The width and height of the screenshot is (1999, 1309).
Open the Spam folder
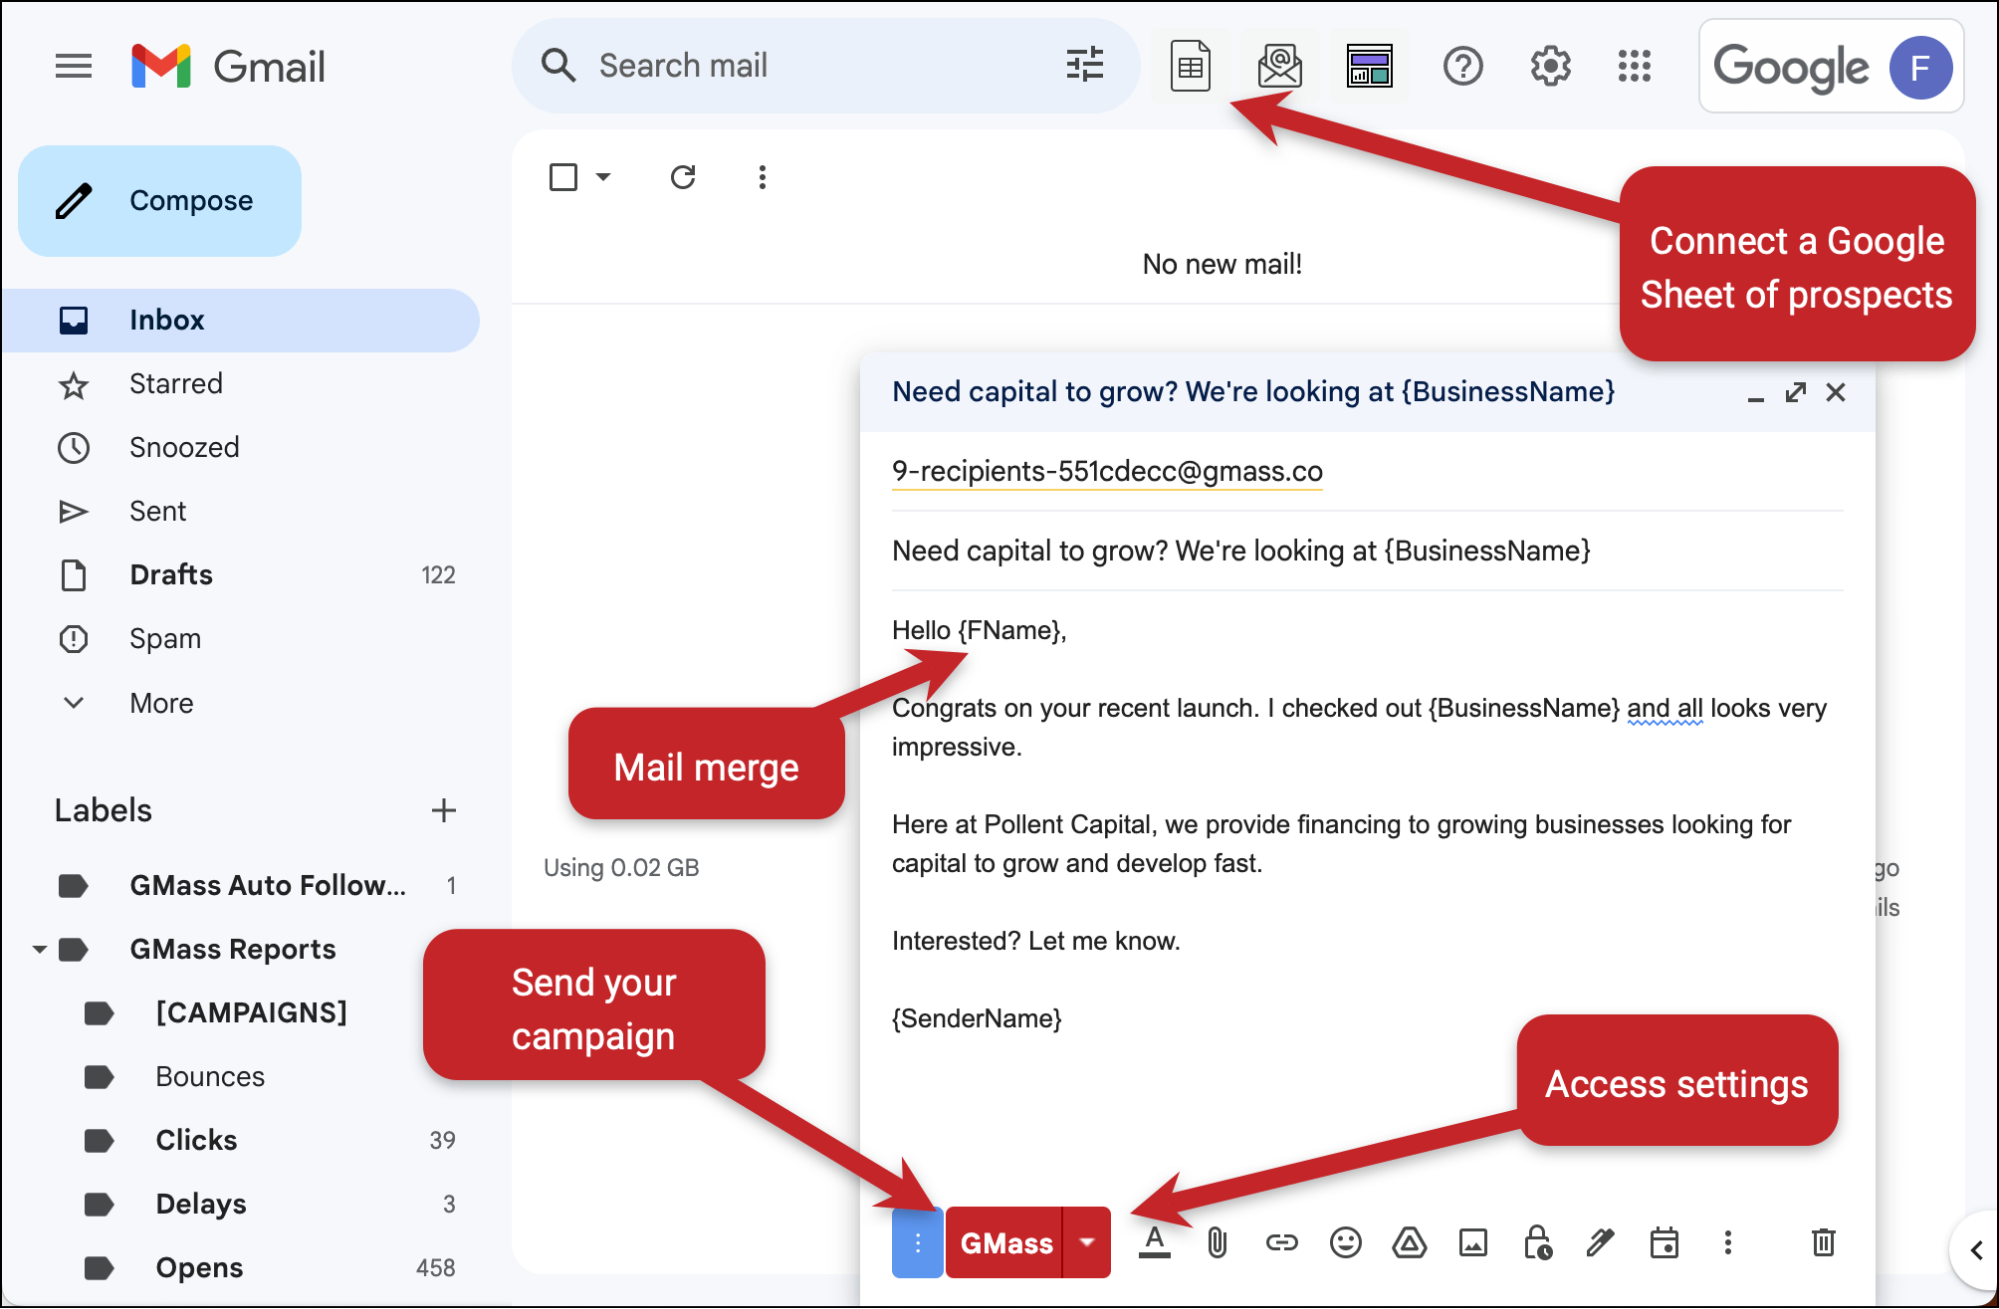coord(241,639)
